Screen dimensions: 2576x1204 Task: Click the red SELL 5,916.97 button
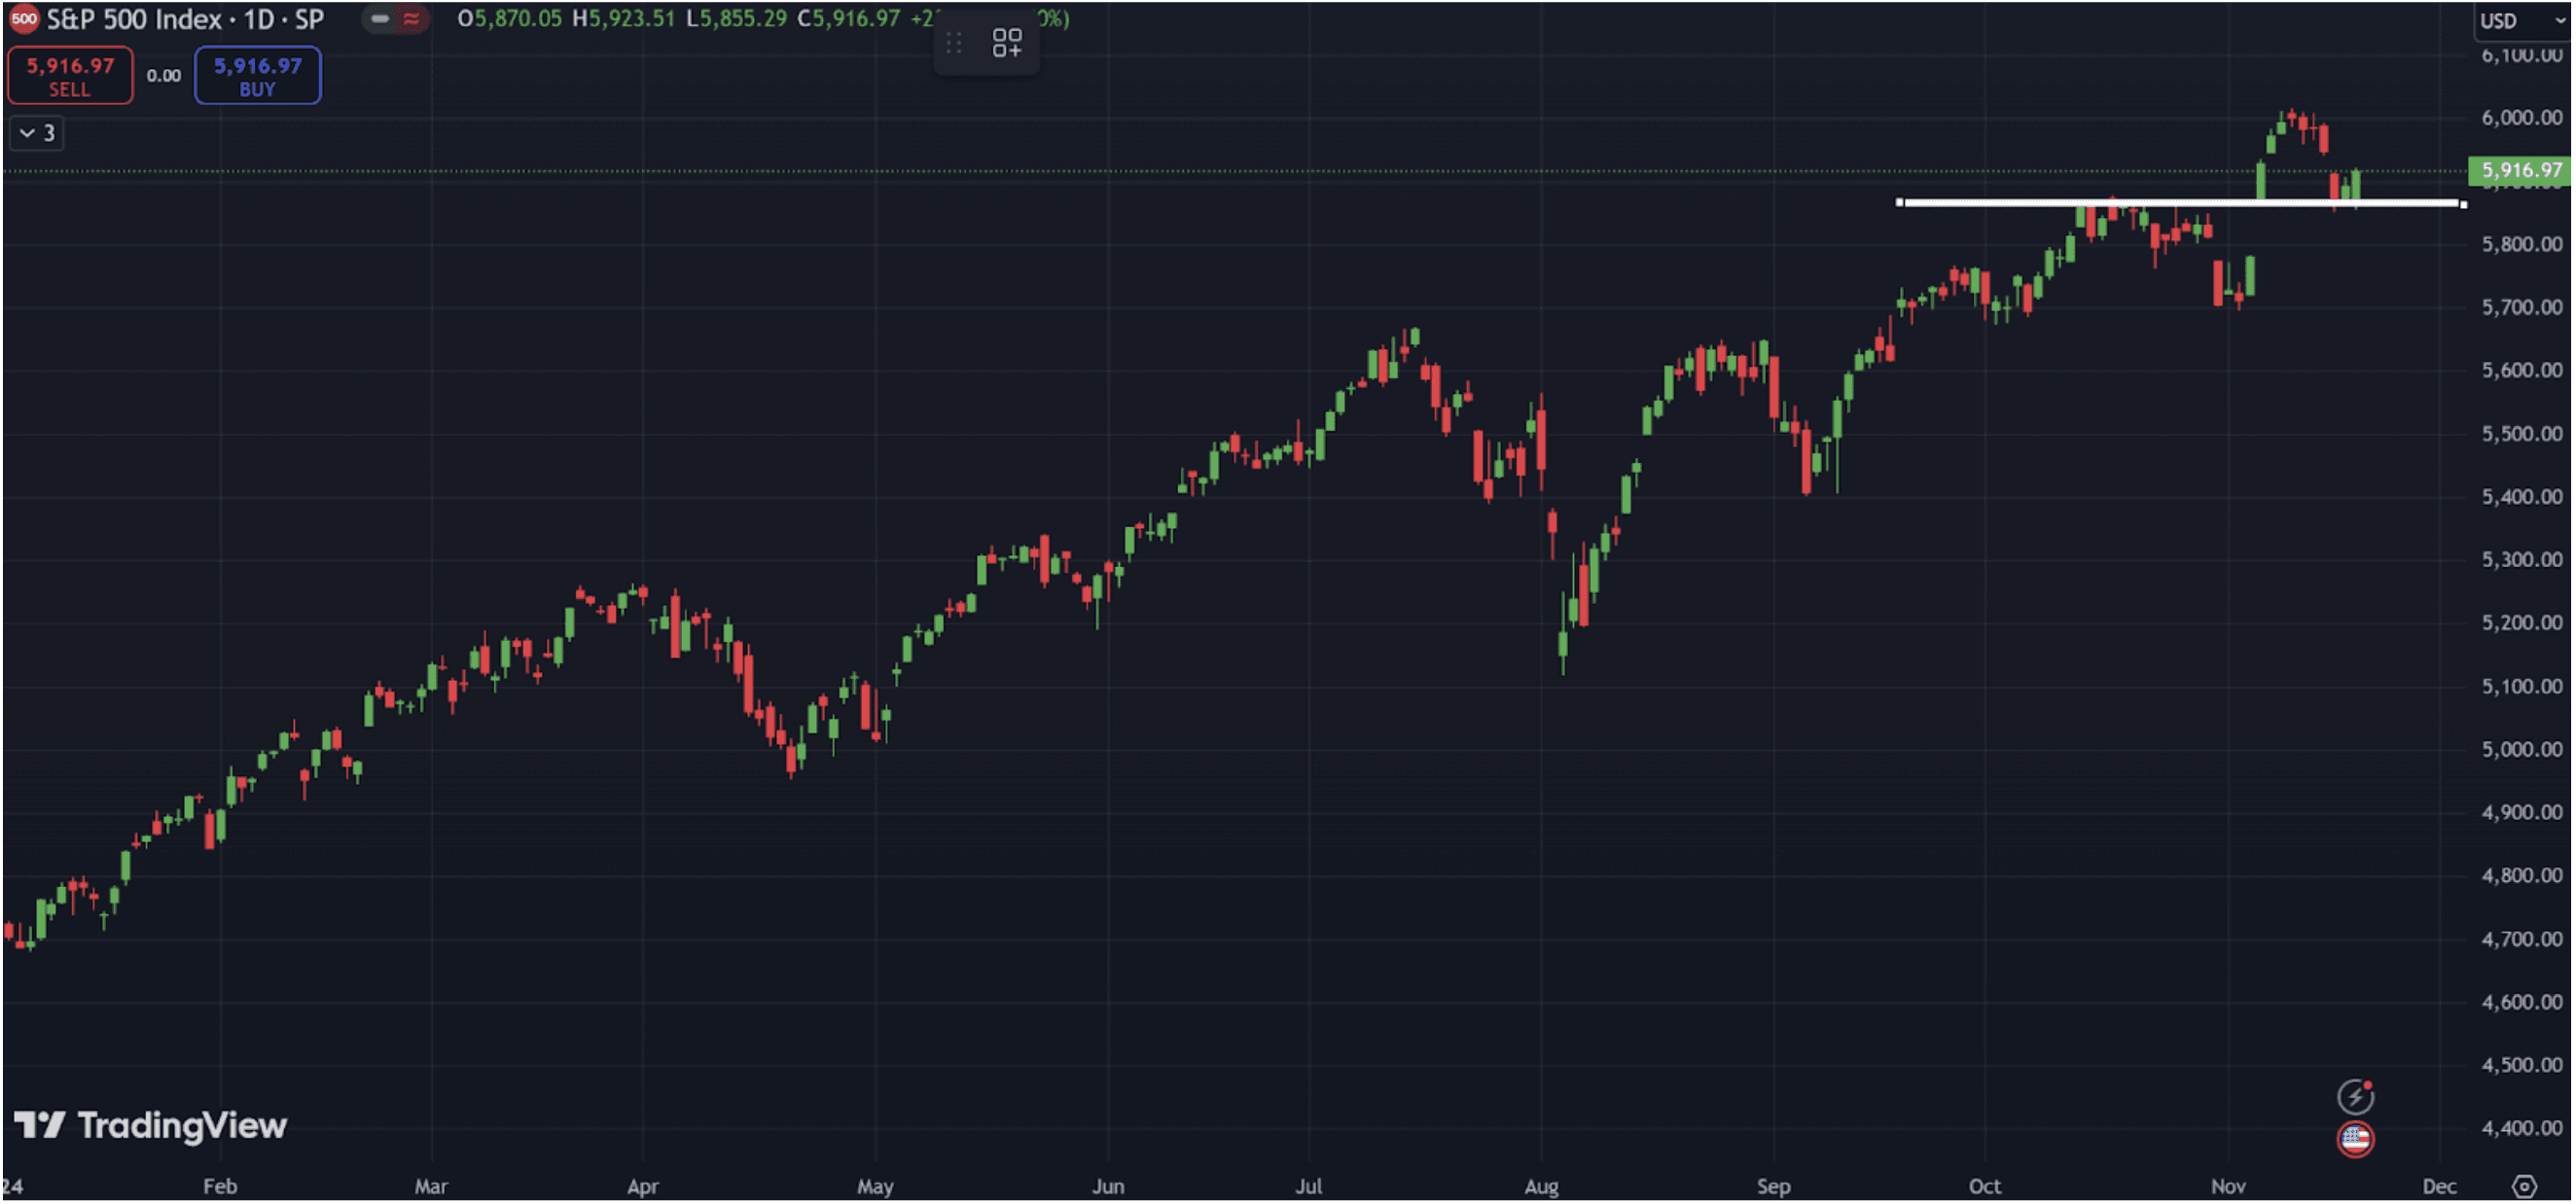point(70,76)
